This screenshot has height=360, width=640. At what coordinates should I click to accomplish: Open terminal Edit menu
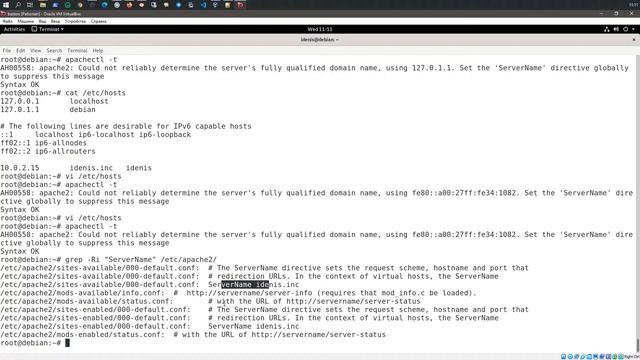click(x=20, y=51)
